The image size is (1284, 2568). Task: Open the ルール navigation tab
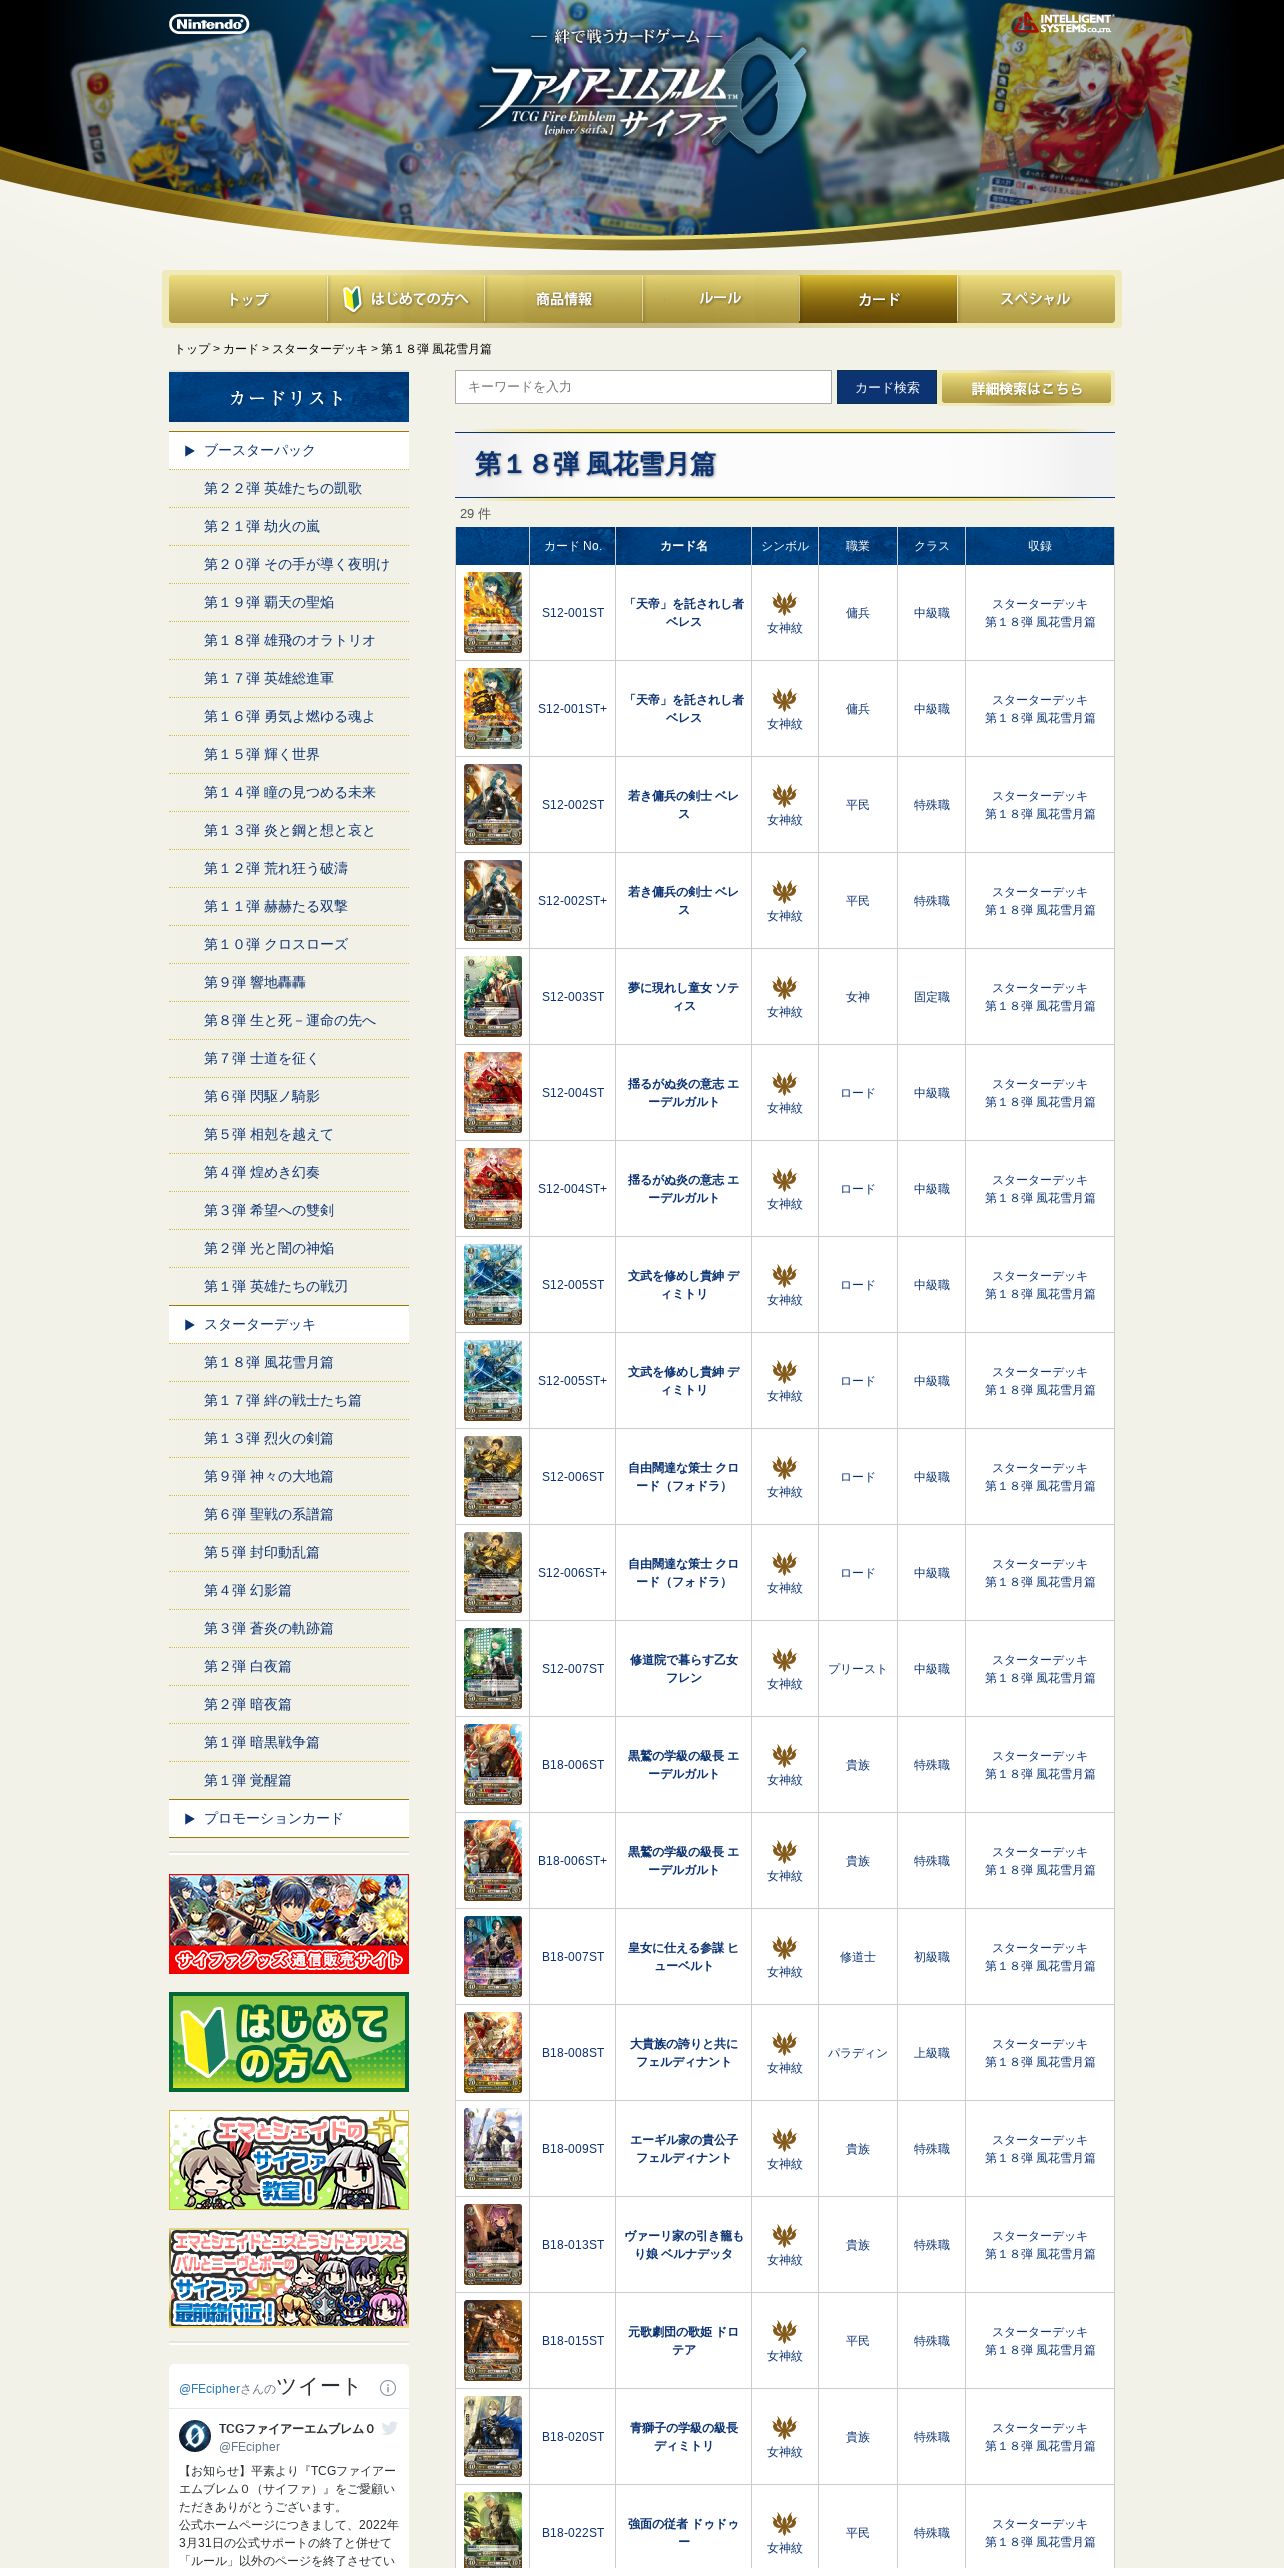point(721,299)
